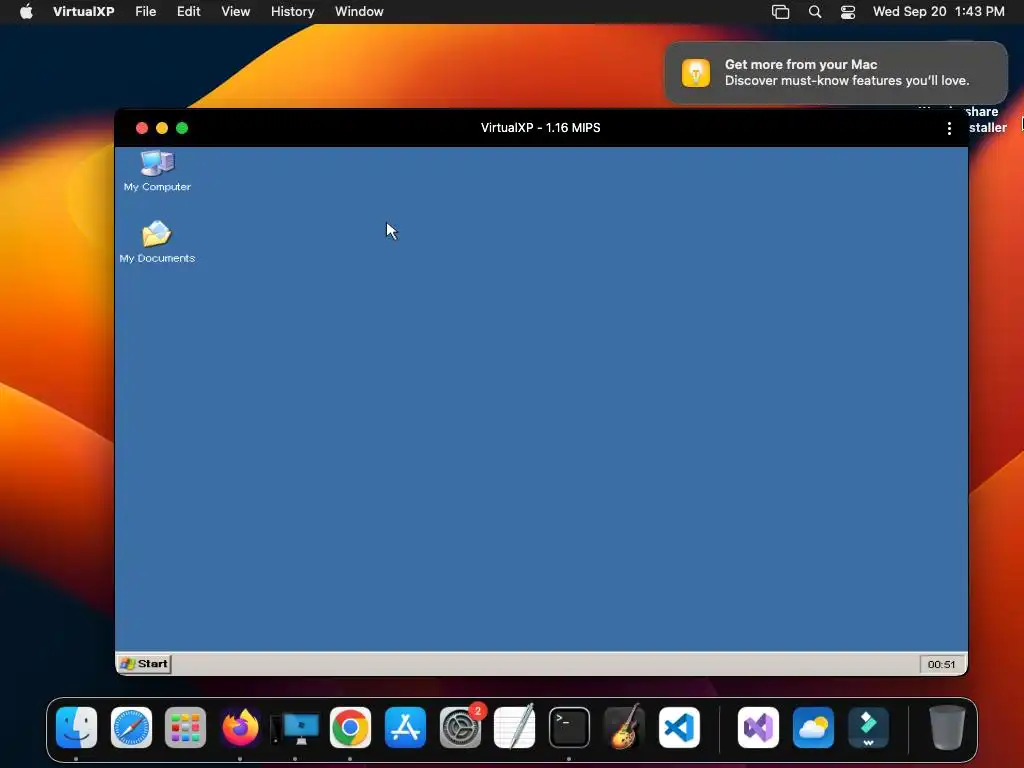Launch Firefox from the Dock
This screenshot has width=1024, height=768.
(240, 728)
